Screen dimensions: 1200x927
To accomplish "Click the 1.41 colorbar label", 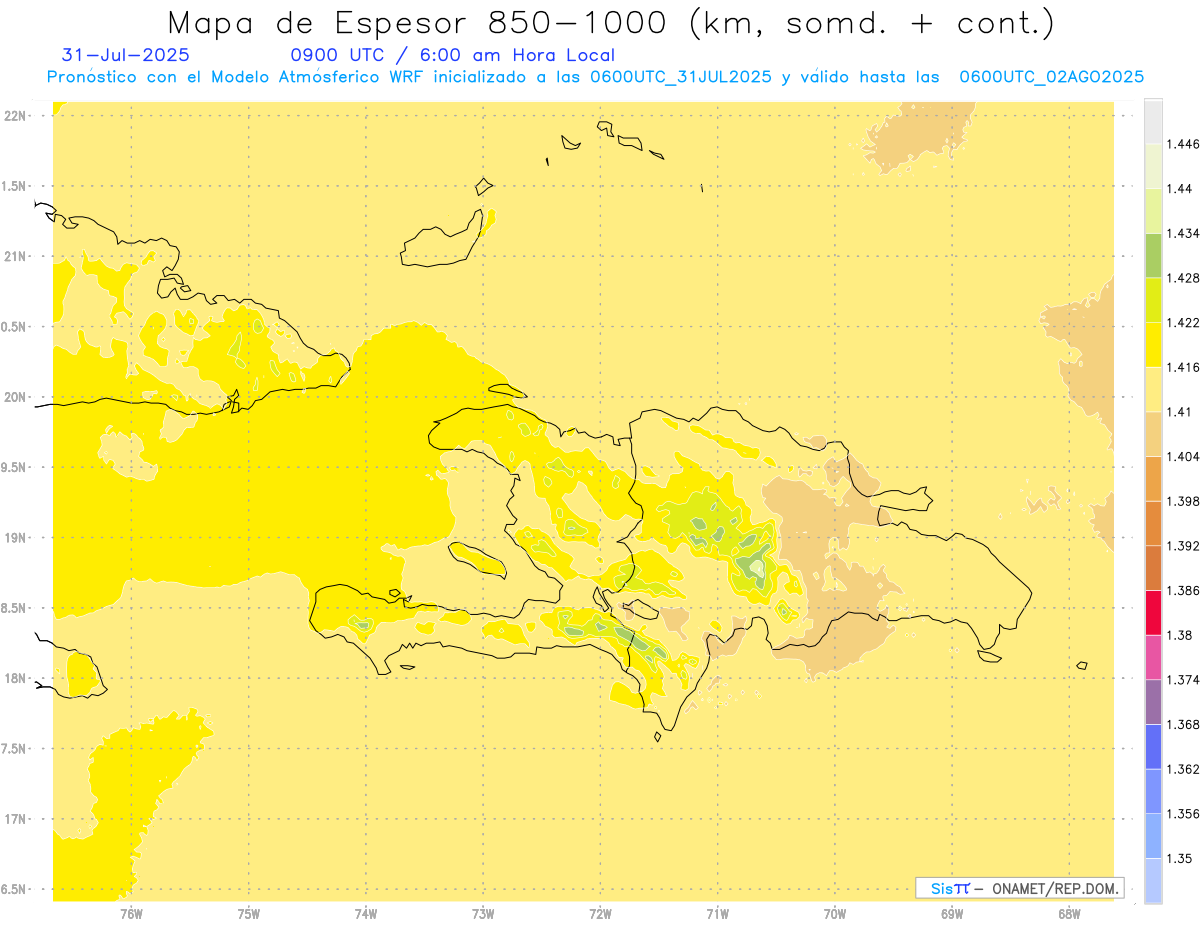I will pos(1179,412).
